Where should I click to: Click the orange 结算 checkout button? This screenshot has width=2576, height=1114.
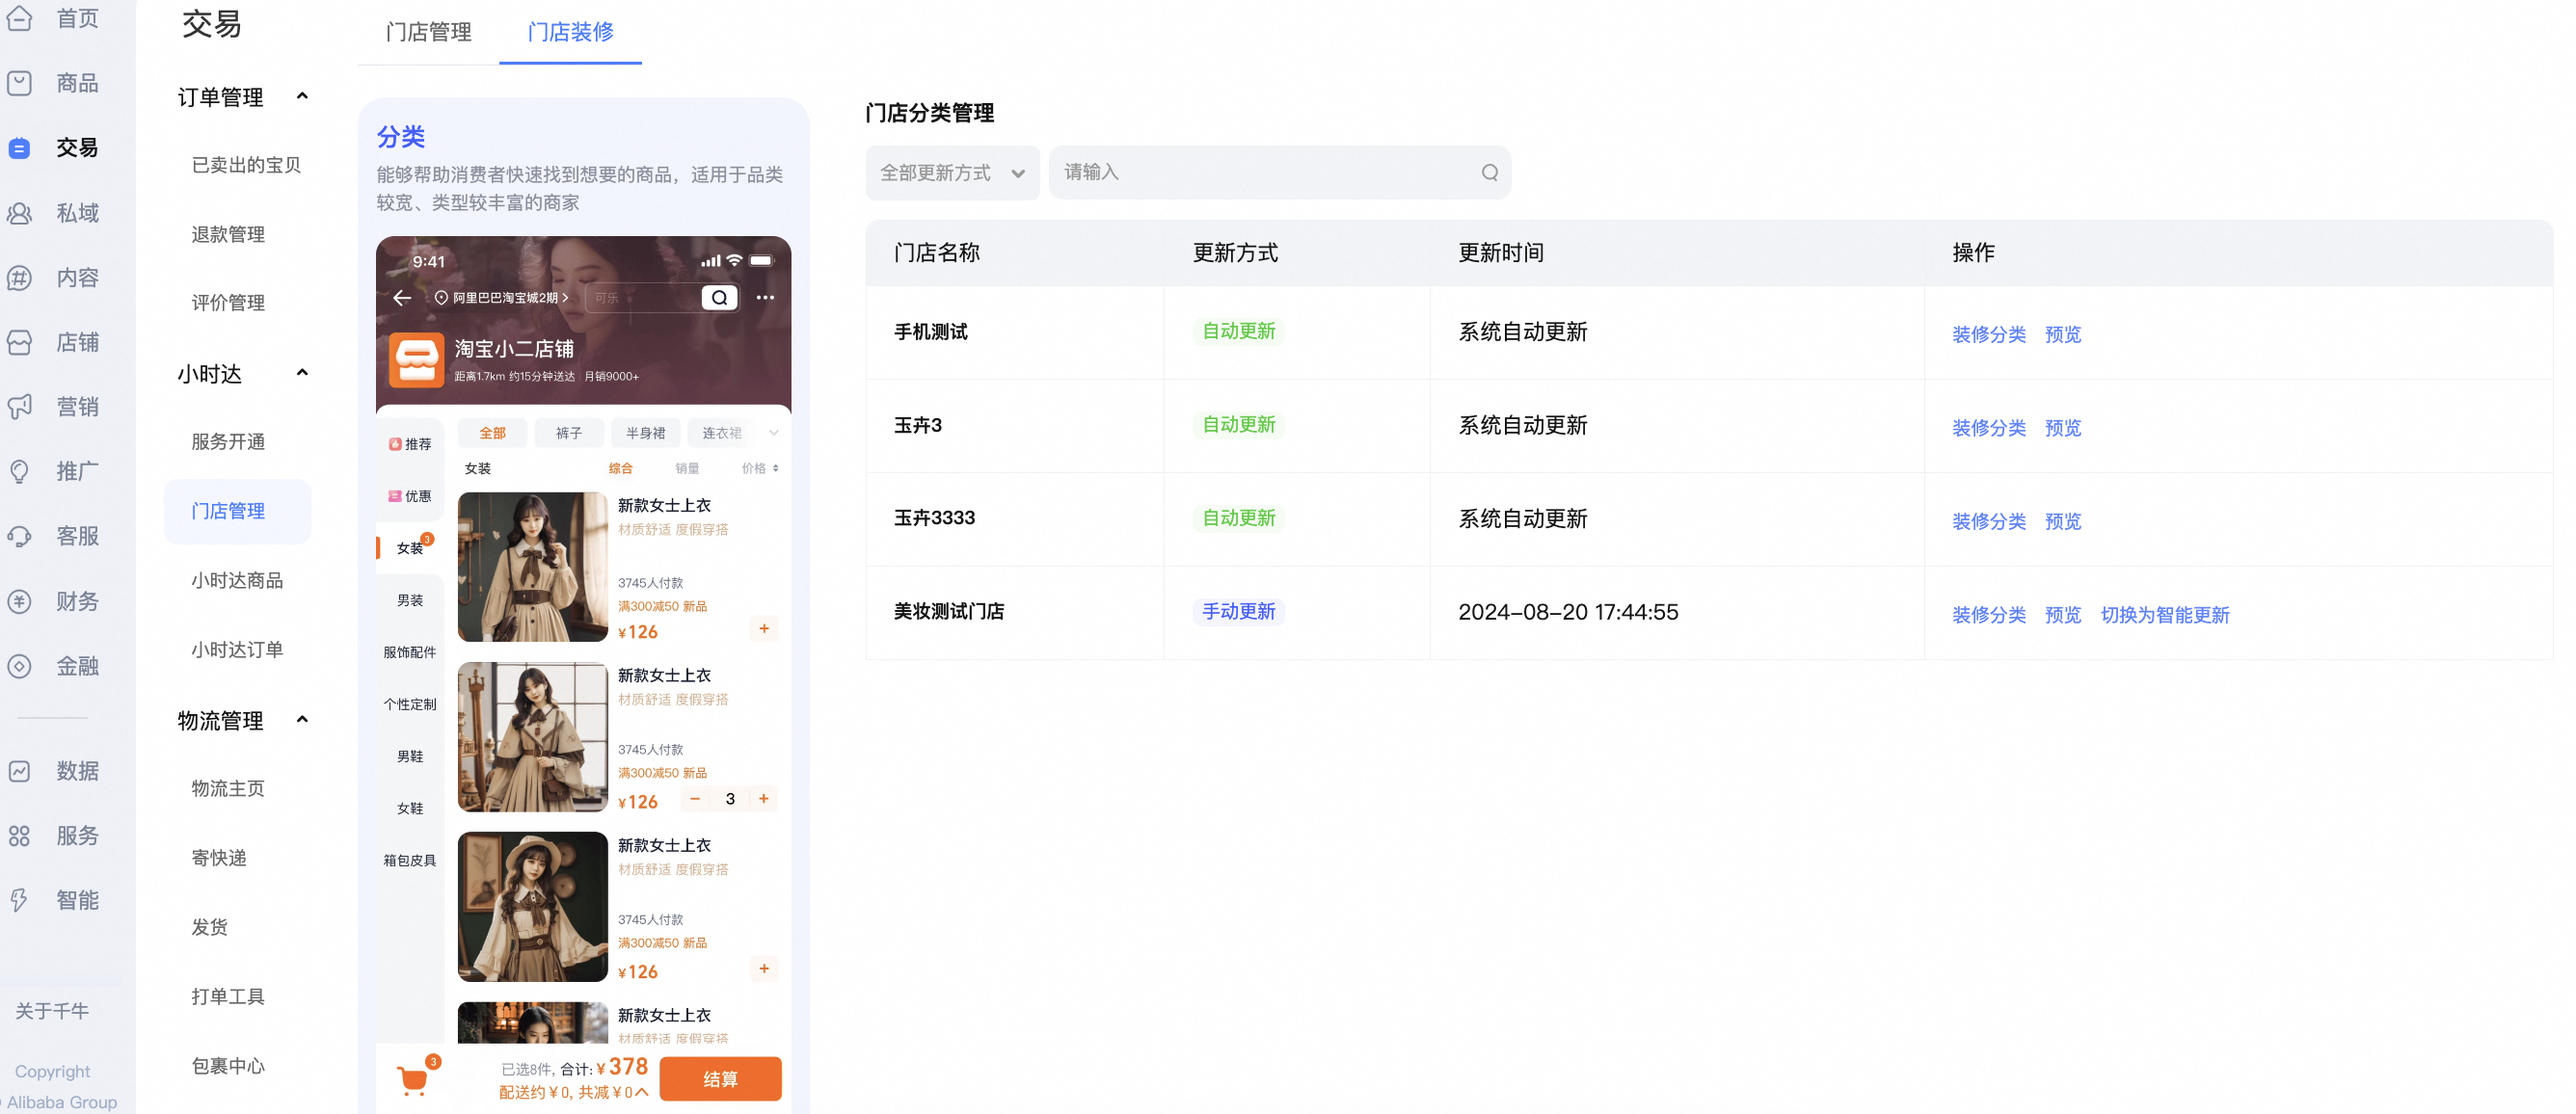720,1079
